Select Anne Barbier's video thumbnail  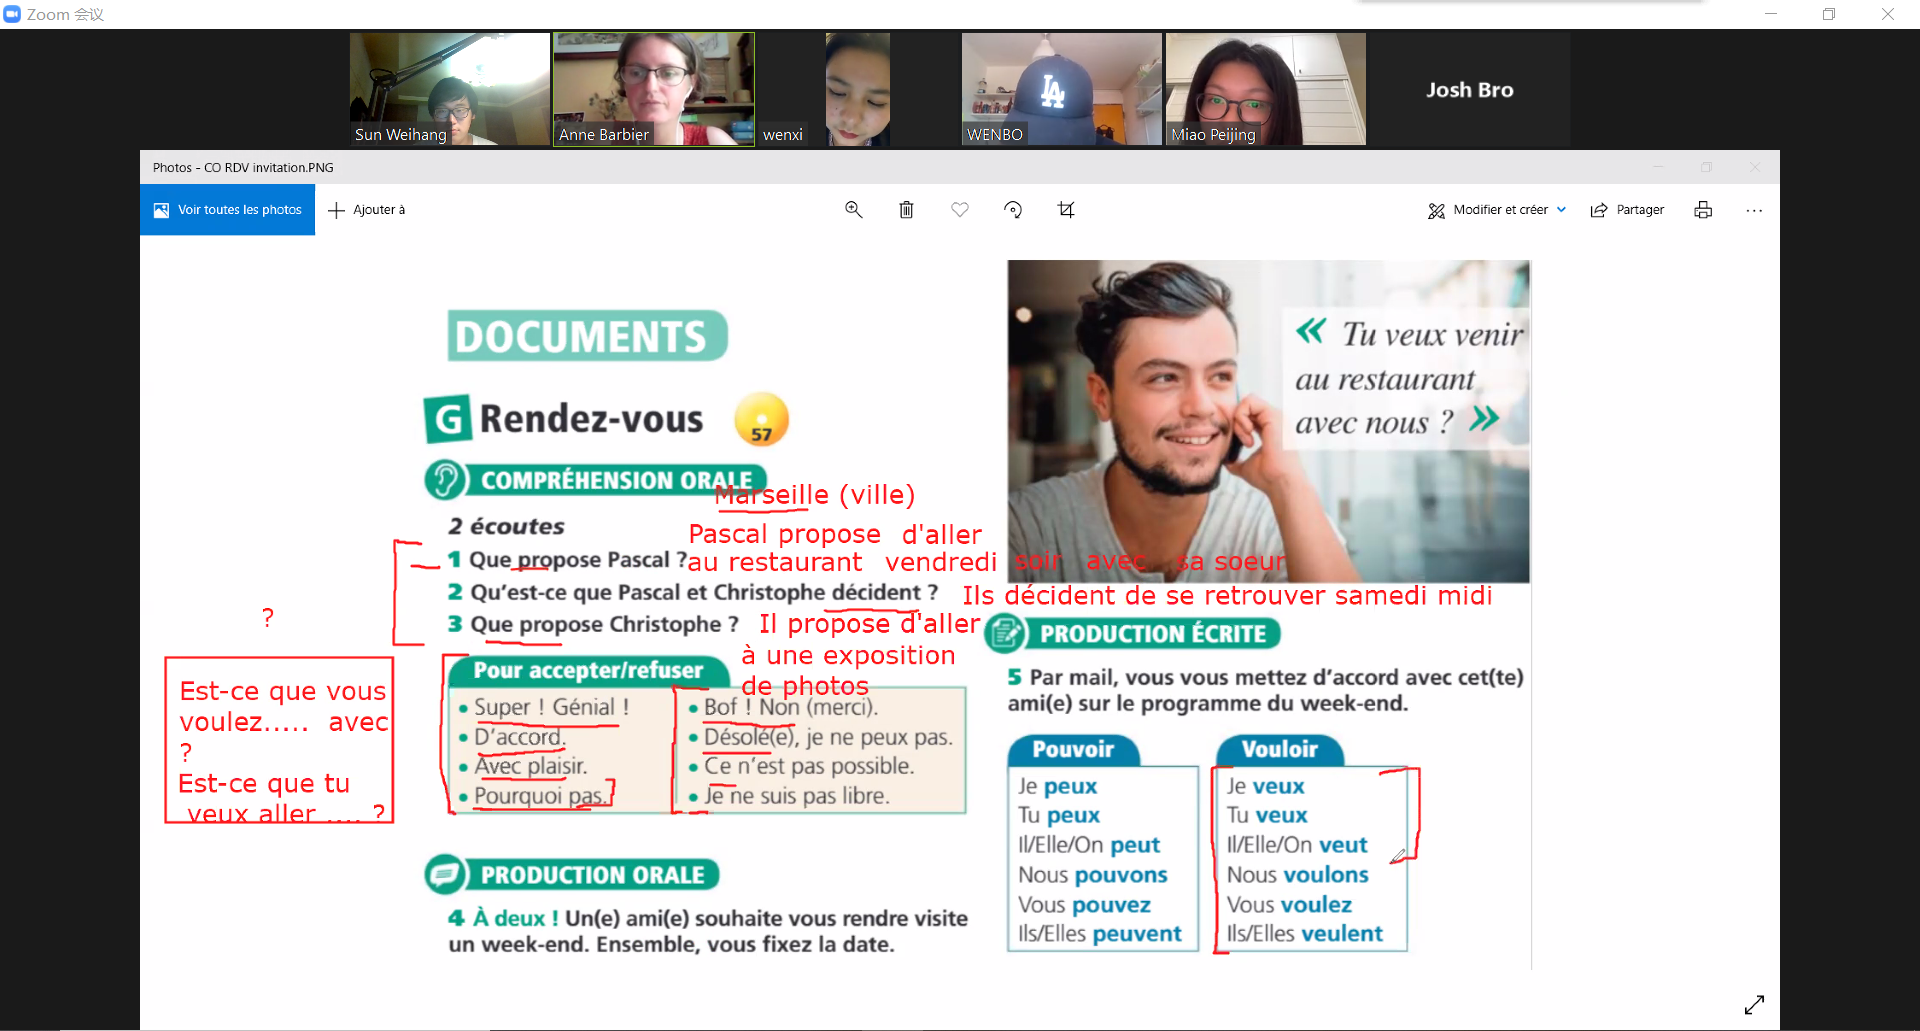pos(654,89)
